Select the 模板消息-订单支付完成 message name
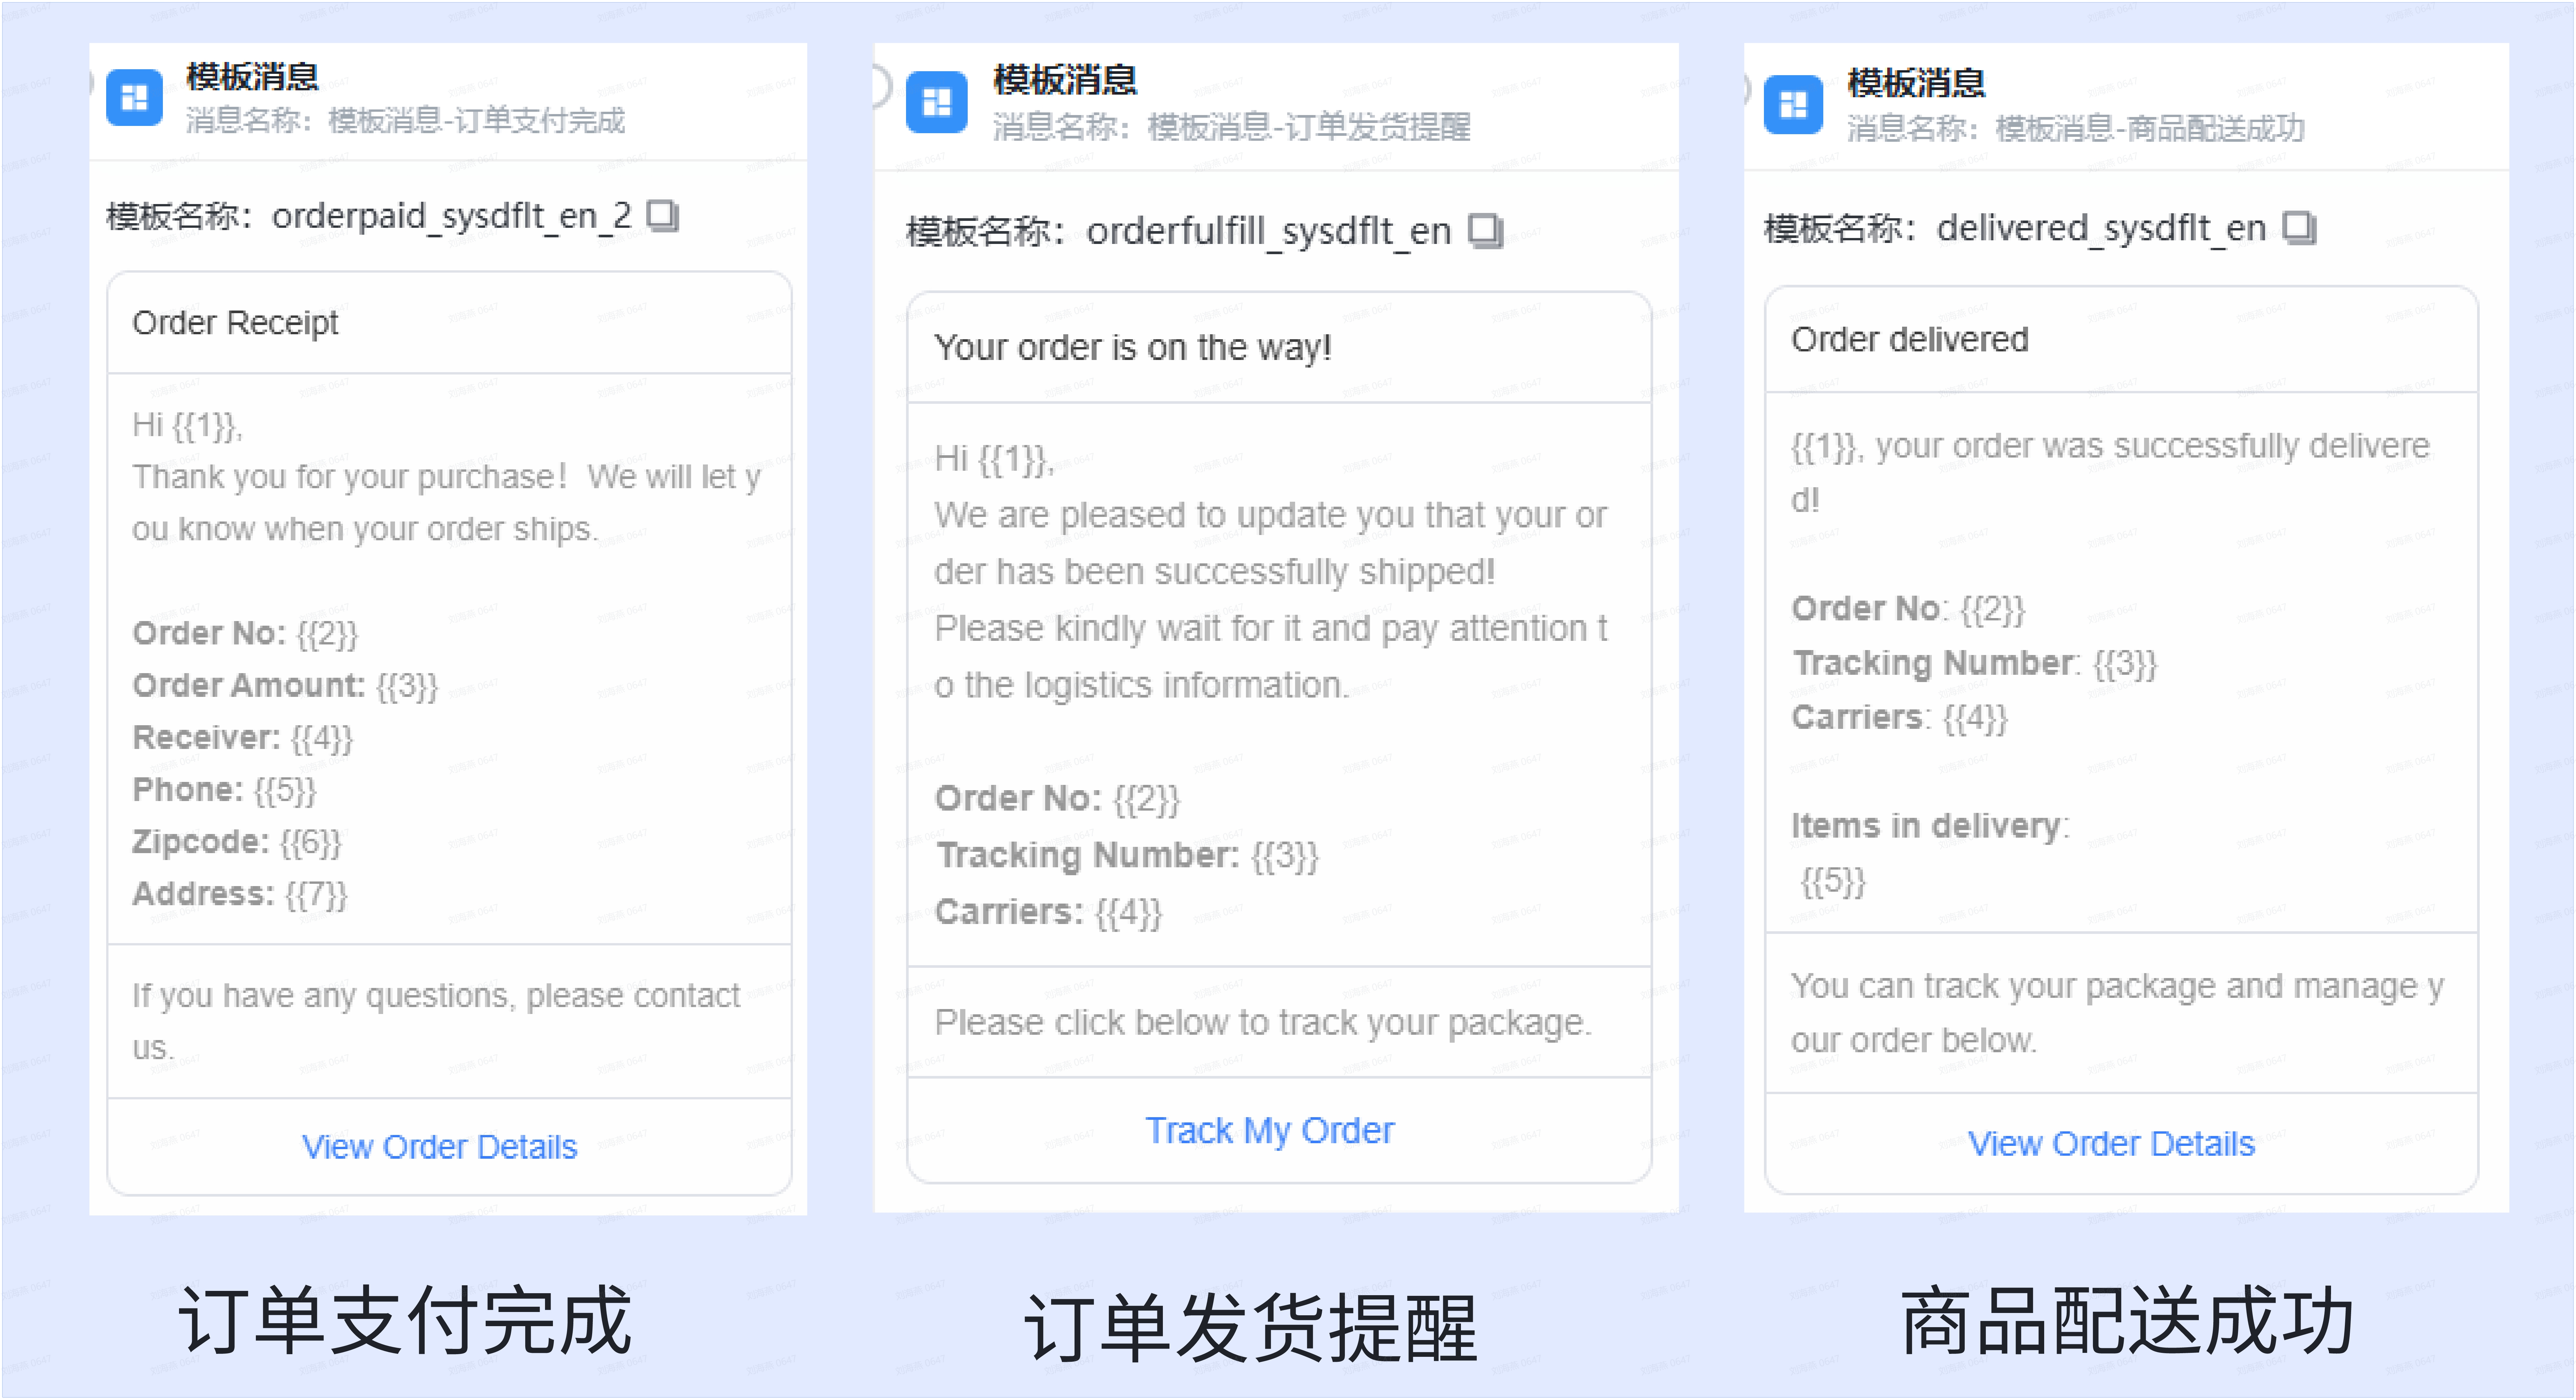Screen dimensions: 2576x1400 [x=476, y=121]
